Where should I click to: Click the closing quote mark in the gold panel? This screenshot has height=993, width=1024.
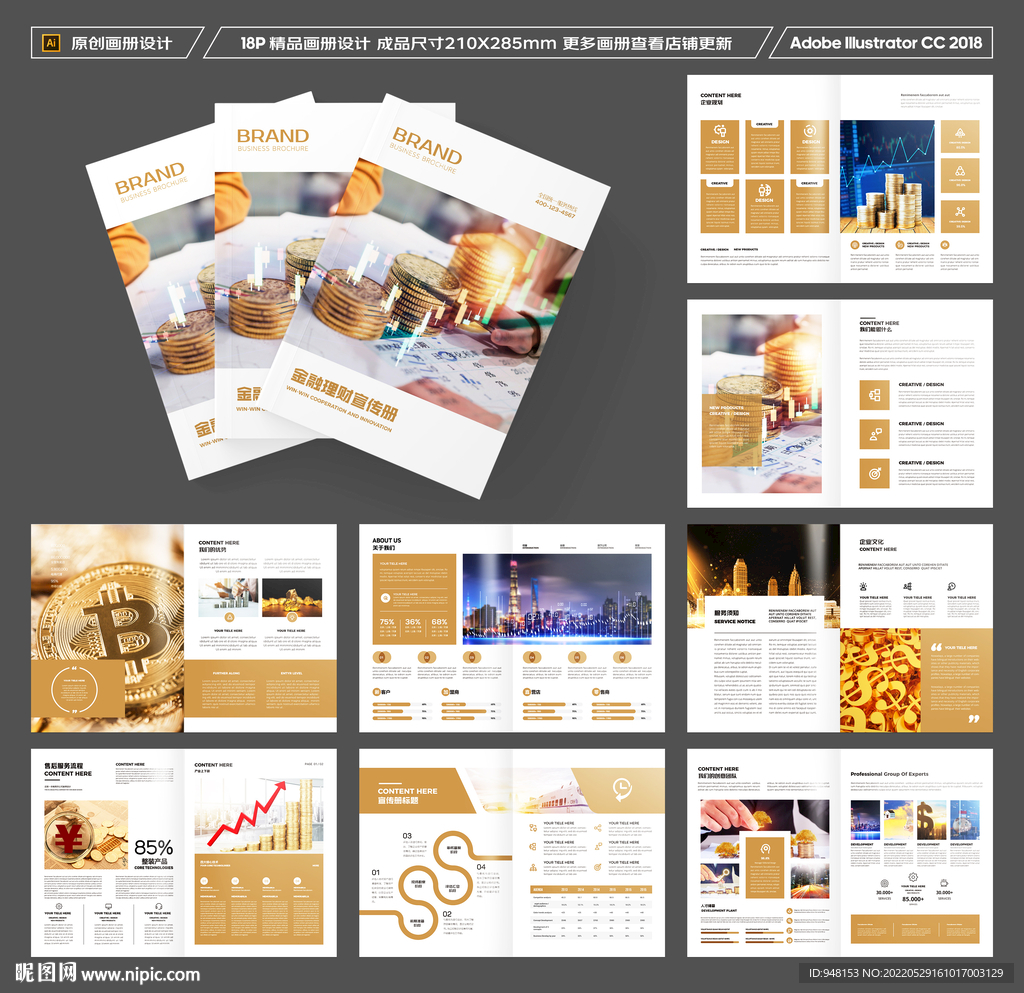click(x=973, y=719)
